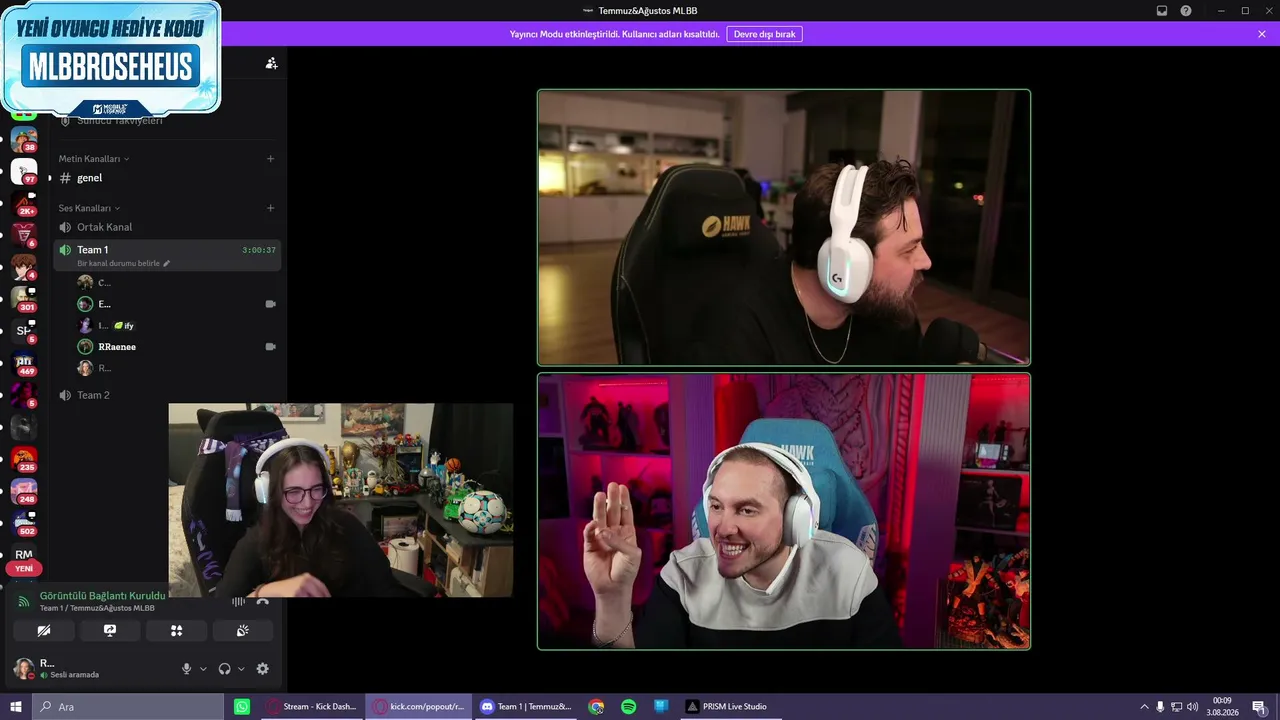Viewport: 1280px width, 720px height.
Task: Open the server with the 2K+ badge
Action: point(24,203)
